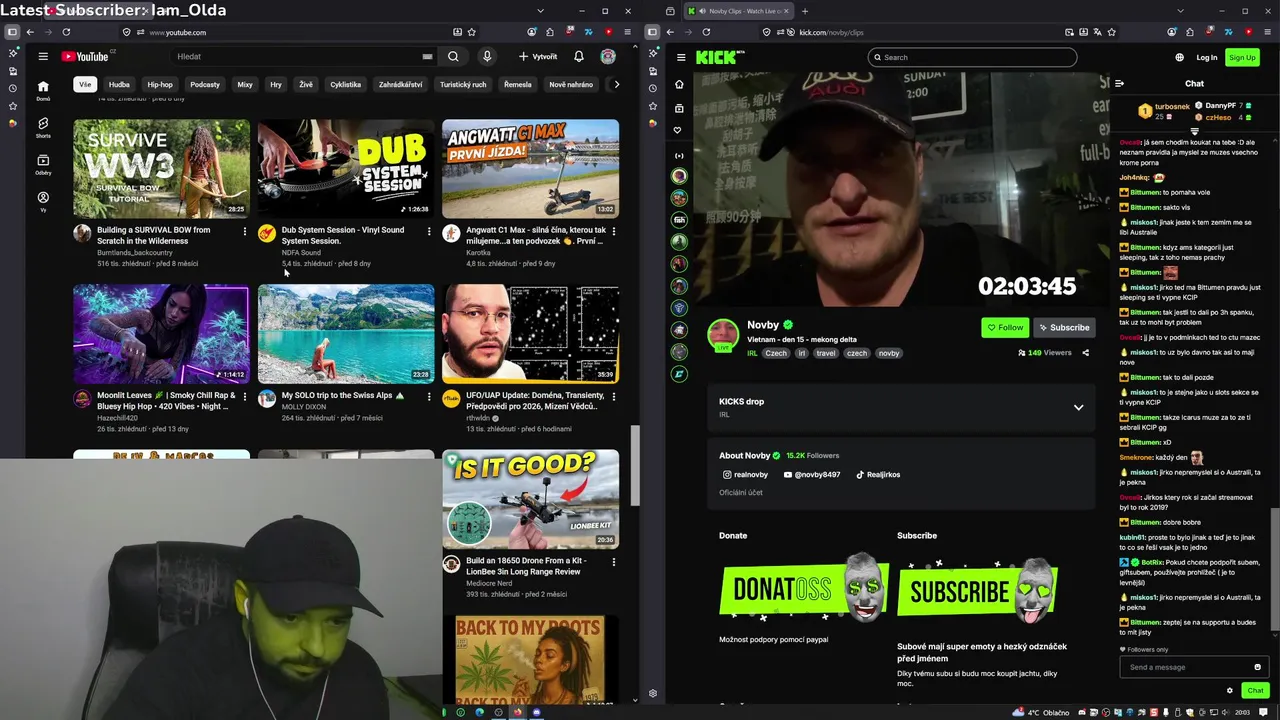The height and width of the screenshot is (720, 1280).
Task: Open the Kick hamburger menu
Action: click(x=681, y=57)
